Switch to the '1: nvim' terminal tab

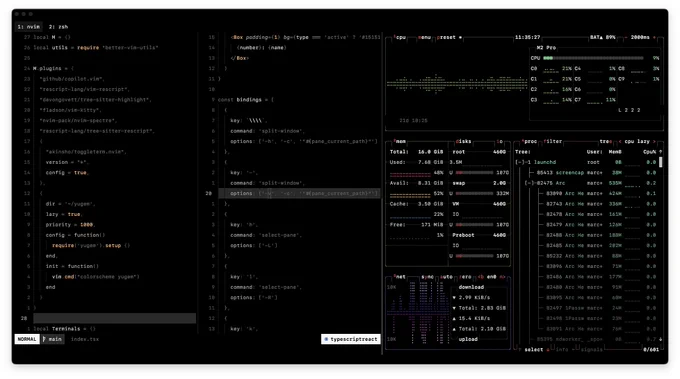(29, 27)
